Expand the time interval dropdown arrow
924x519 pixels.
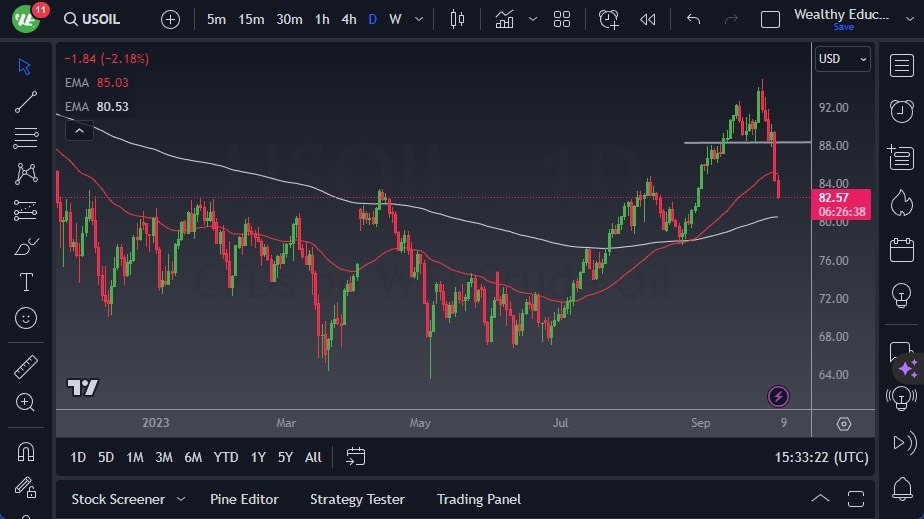[x=418, y=19]
